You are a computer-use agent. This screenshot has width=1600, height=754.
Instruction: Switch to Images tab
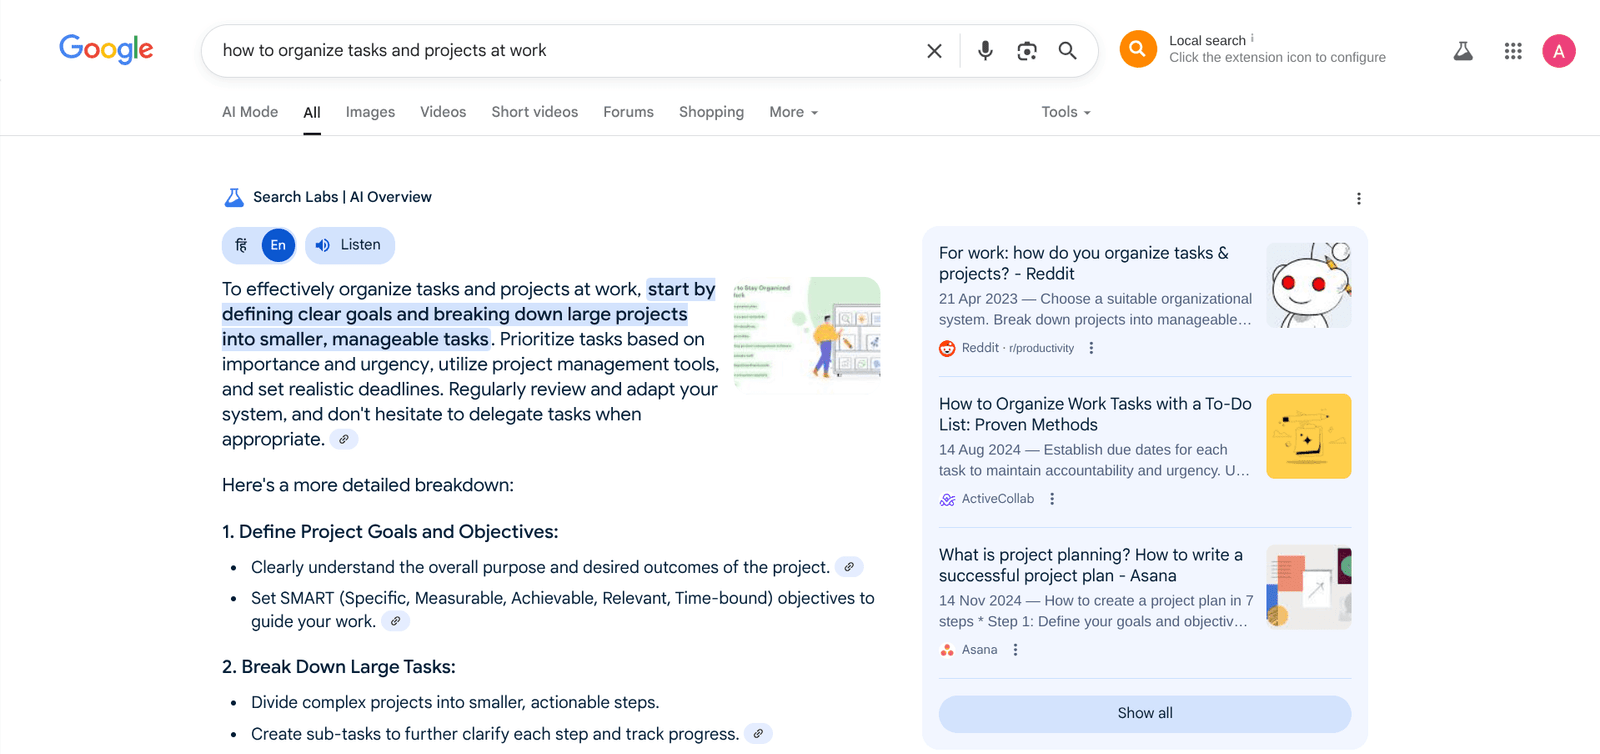(370, 112)
